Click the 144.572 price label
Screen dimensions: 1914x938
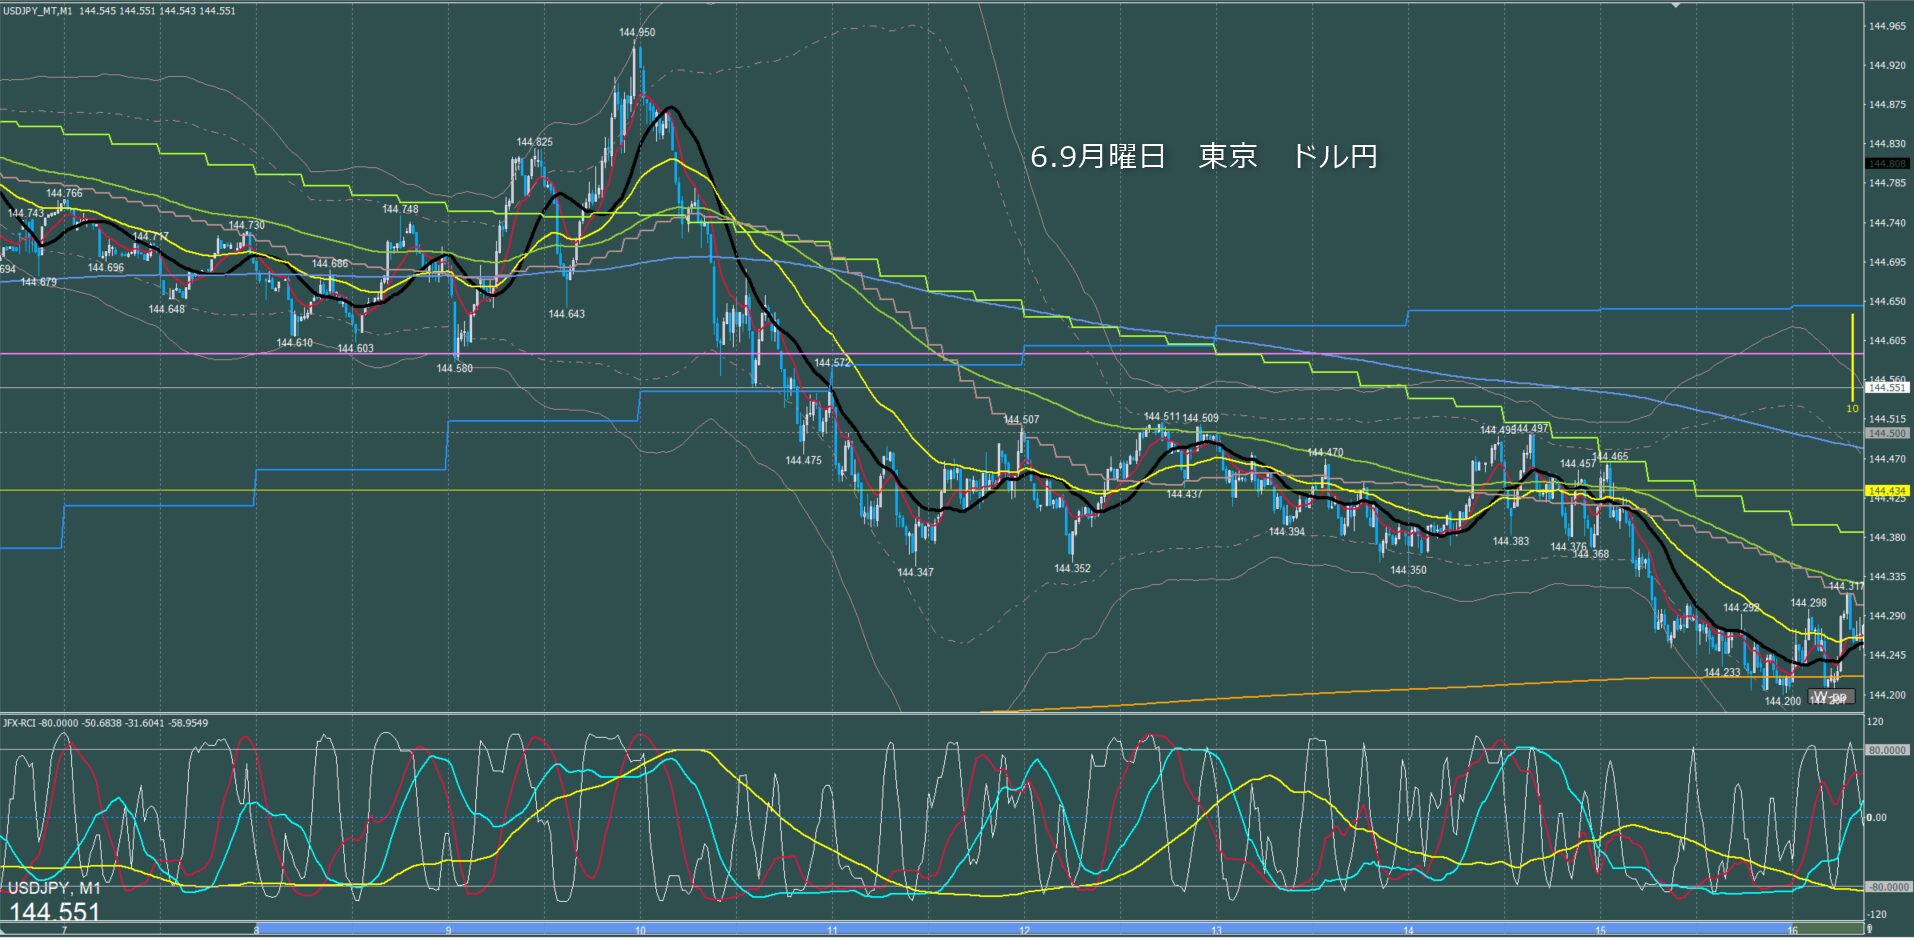pyautogui.click(x=832, y=363)
